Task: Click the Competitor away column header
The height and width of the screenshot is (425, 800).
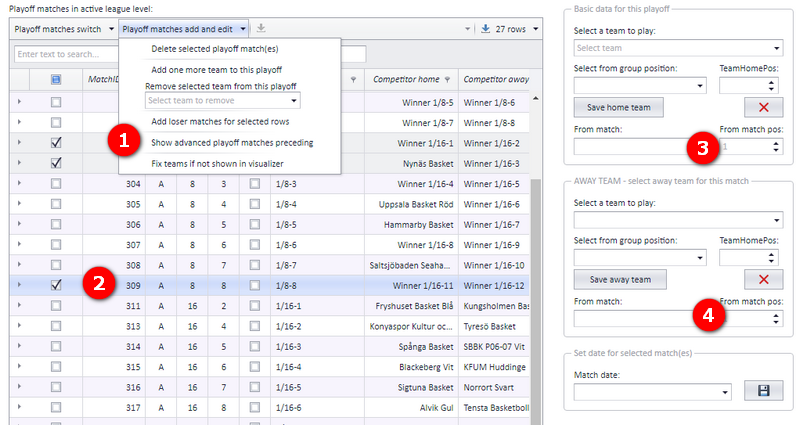Action: point(496,80)
